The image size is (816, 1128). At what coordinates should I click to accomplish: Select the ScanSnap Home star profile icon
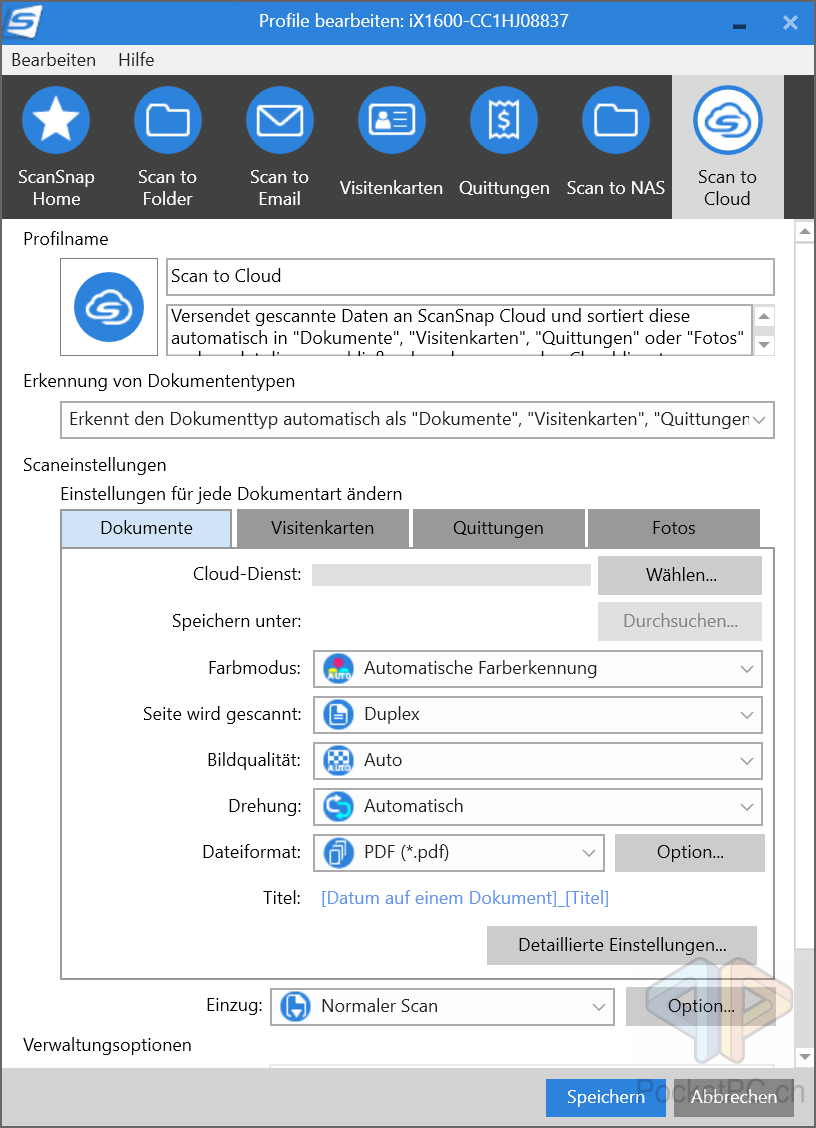[56, 120]
